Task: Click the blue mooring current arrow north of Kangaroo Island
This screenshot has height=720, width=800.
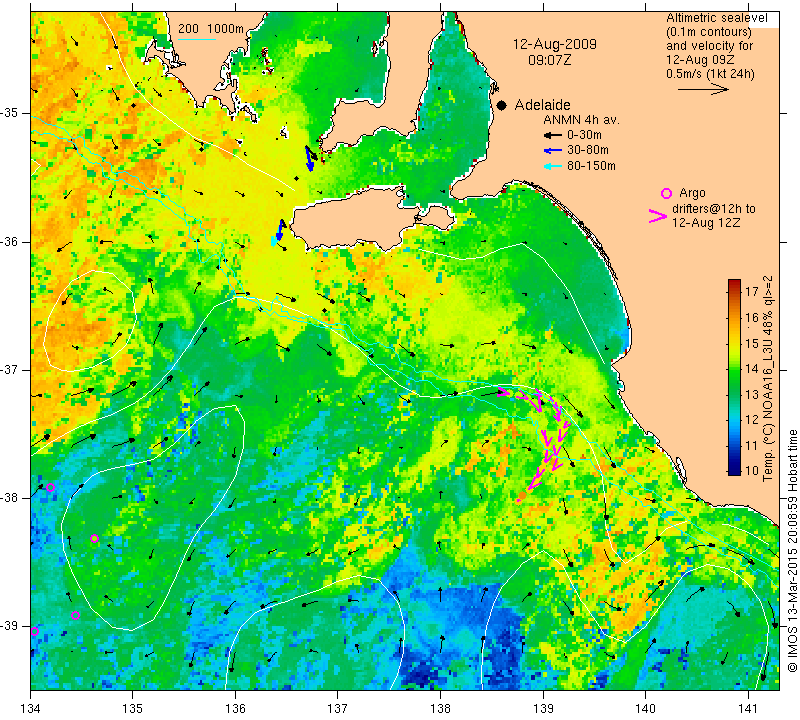Action: click(310, 158)
